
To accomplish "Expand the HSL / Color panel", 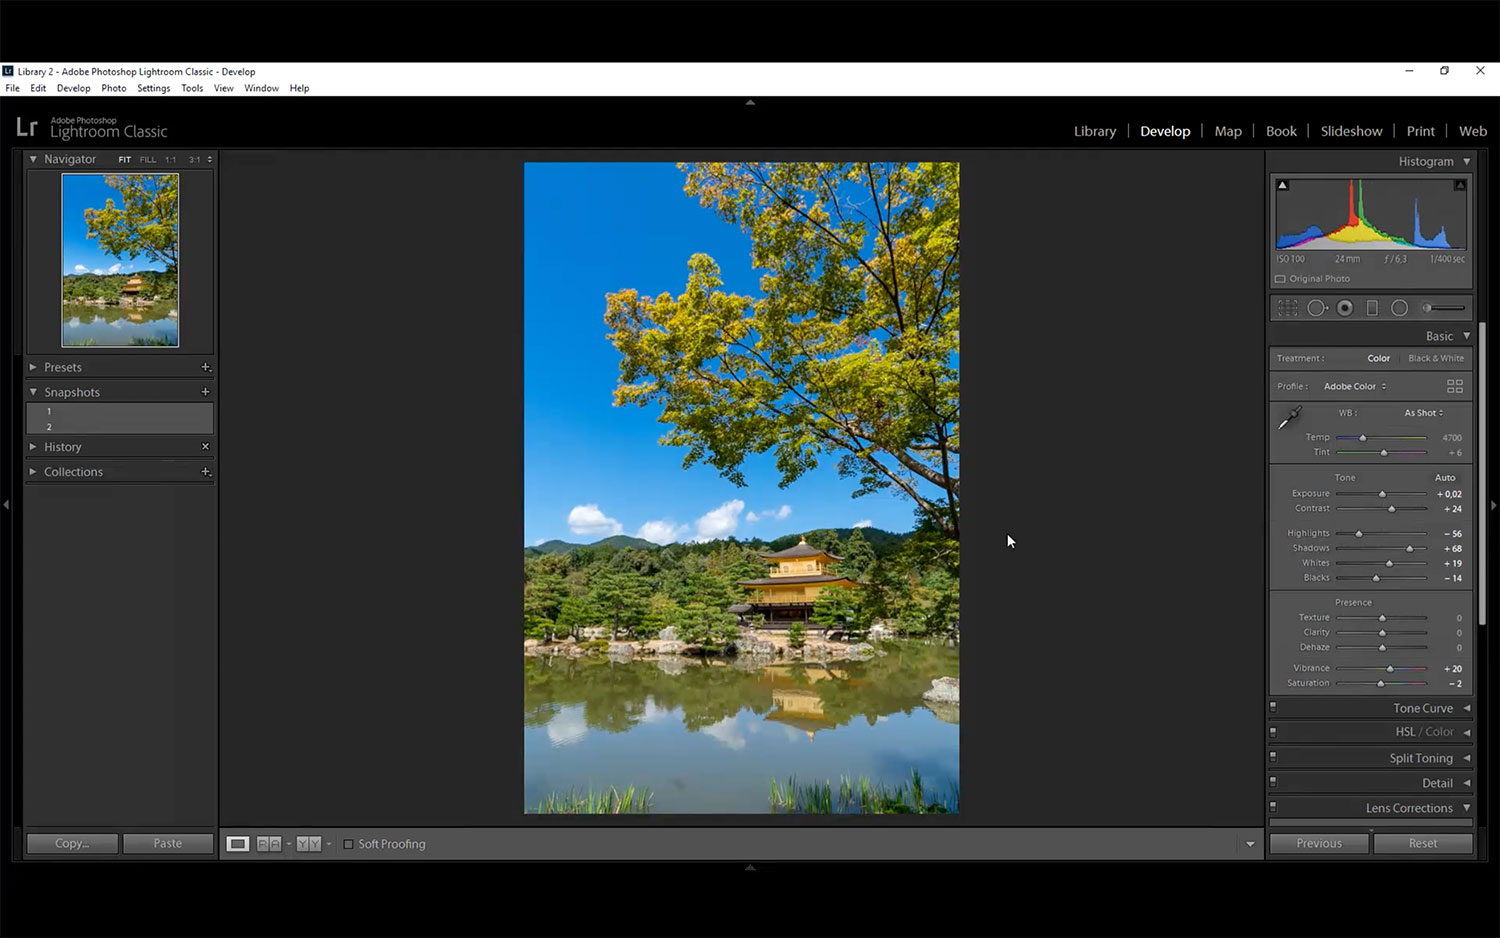I will tap(1424, 732).
